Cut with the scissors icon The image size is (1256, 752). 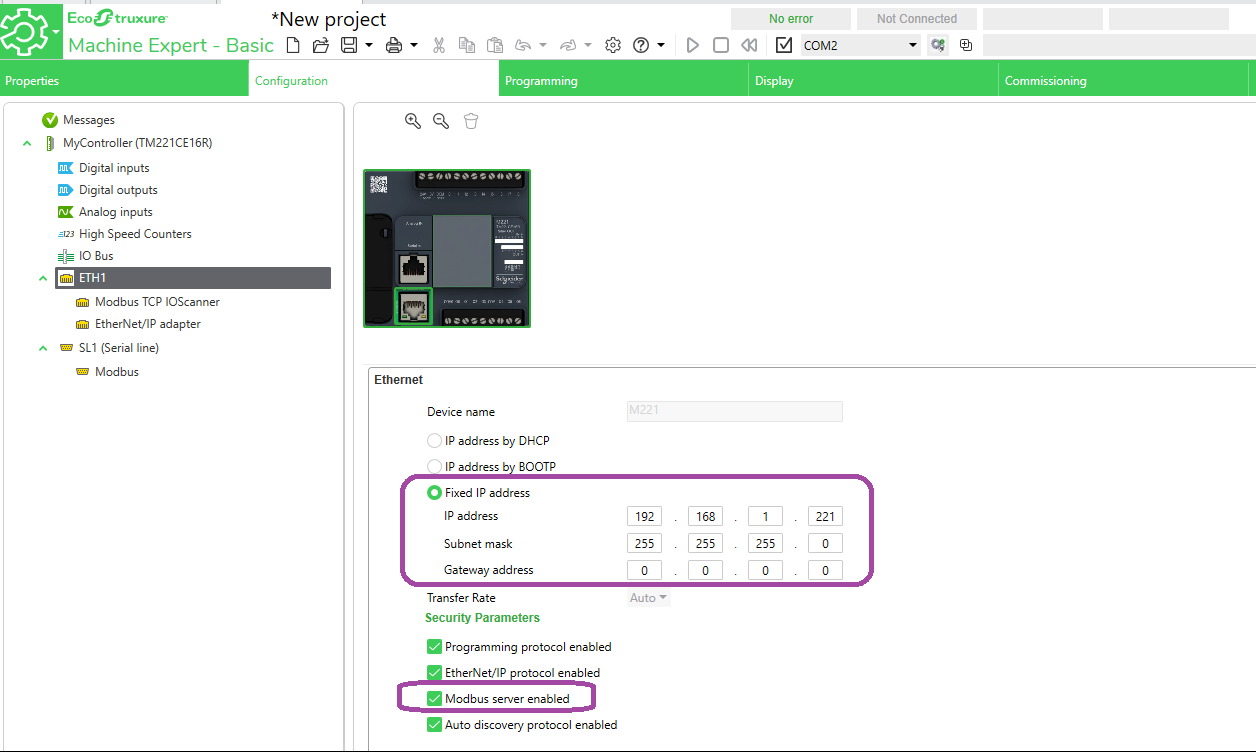pos(438,45)
